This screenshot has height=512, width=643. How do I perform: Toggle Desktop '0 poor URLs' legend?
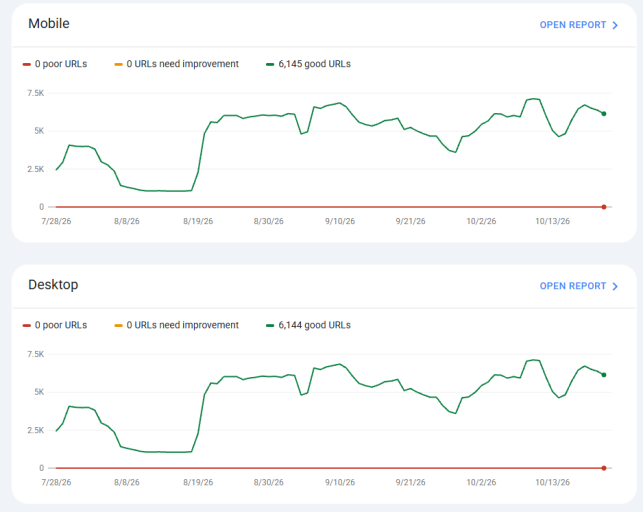pos(55,325)
